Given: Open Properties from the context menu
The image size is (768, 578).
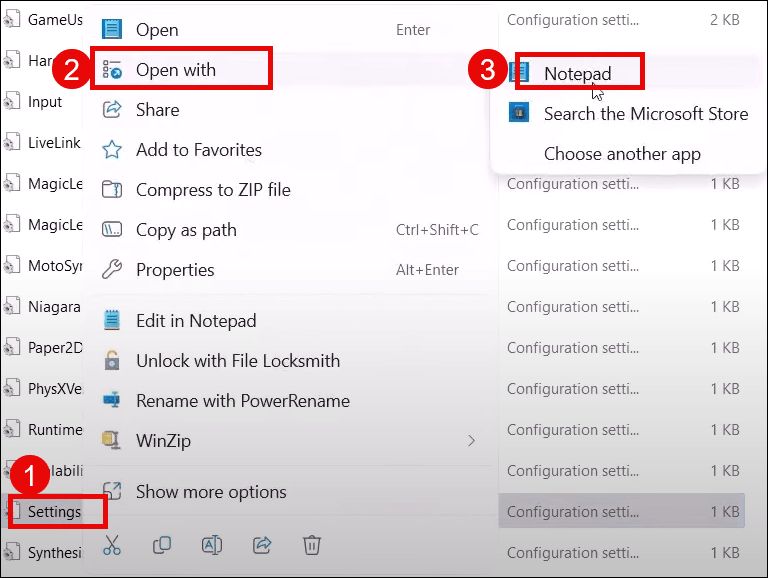Looking at the screenshot, I should point(175,270).
